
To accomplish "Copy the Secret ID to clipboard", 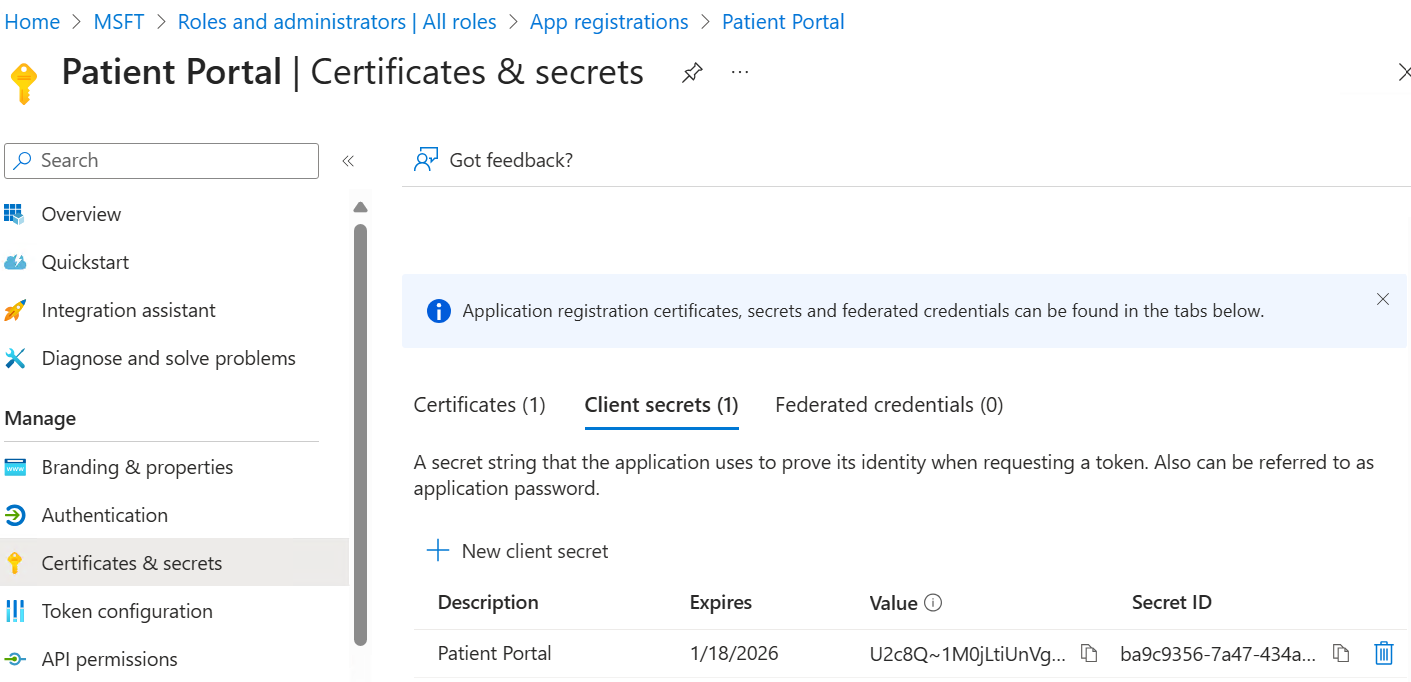I will pos(1341,654).
